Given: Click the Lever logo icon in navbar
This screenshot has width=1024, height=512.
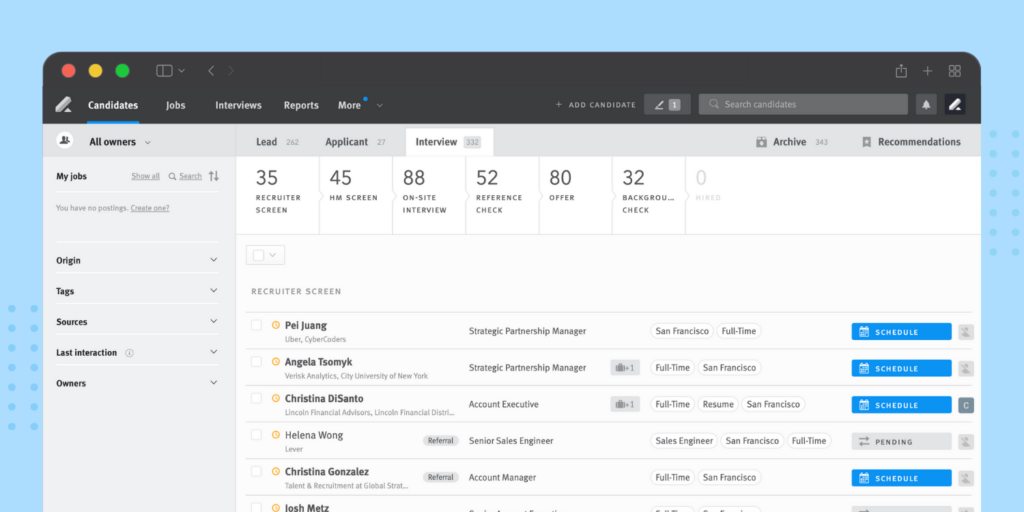Looking at the screenshot, I should pyautogui.click(x=63, y=104).
